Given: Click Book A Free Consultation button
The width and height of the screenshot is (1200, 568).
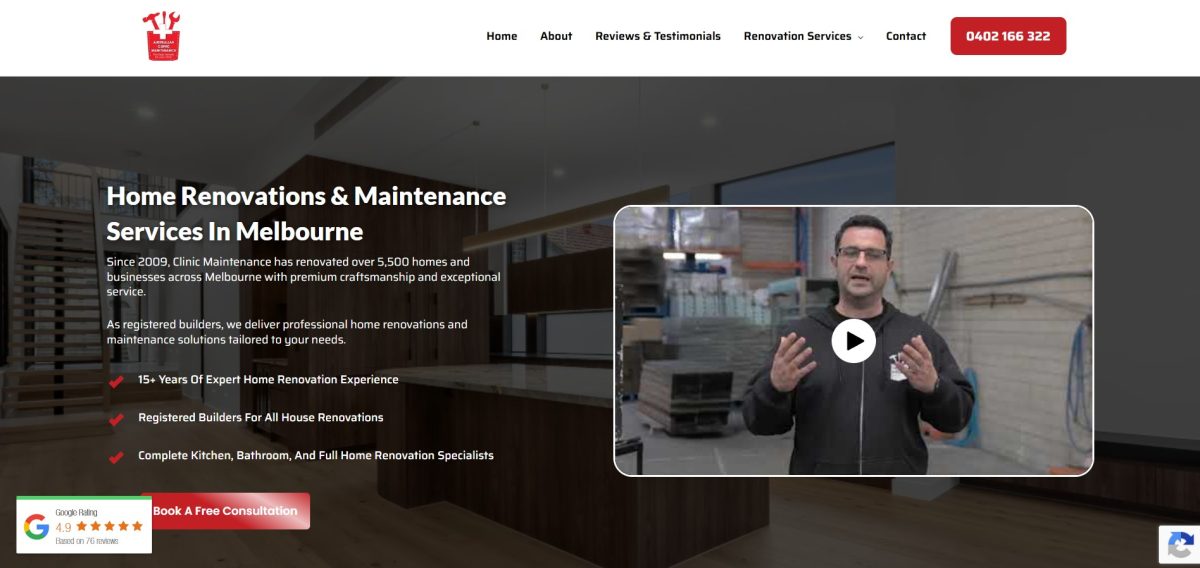Looking at the screenshot, I should click(x=225, y=511).
